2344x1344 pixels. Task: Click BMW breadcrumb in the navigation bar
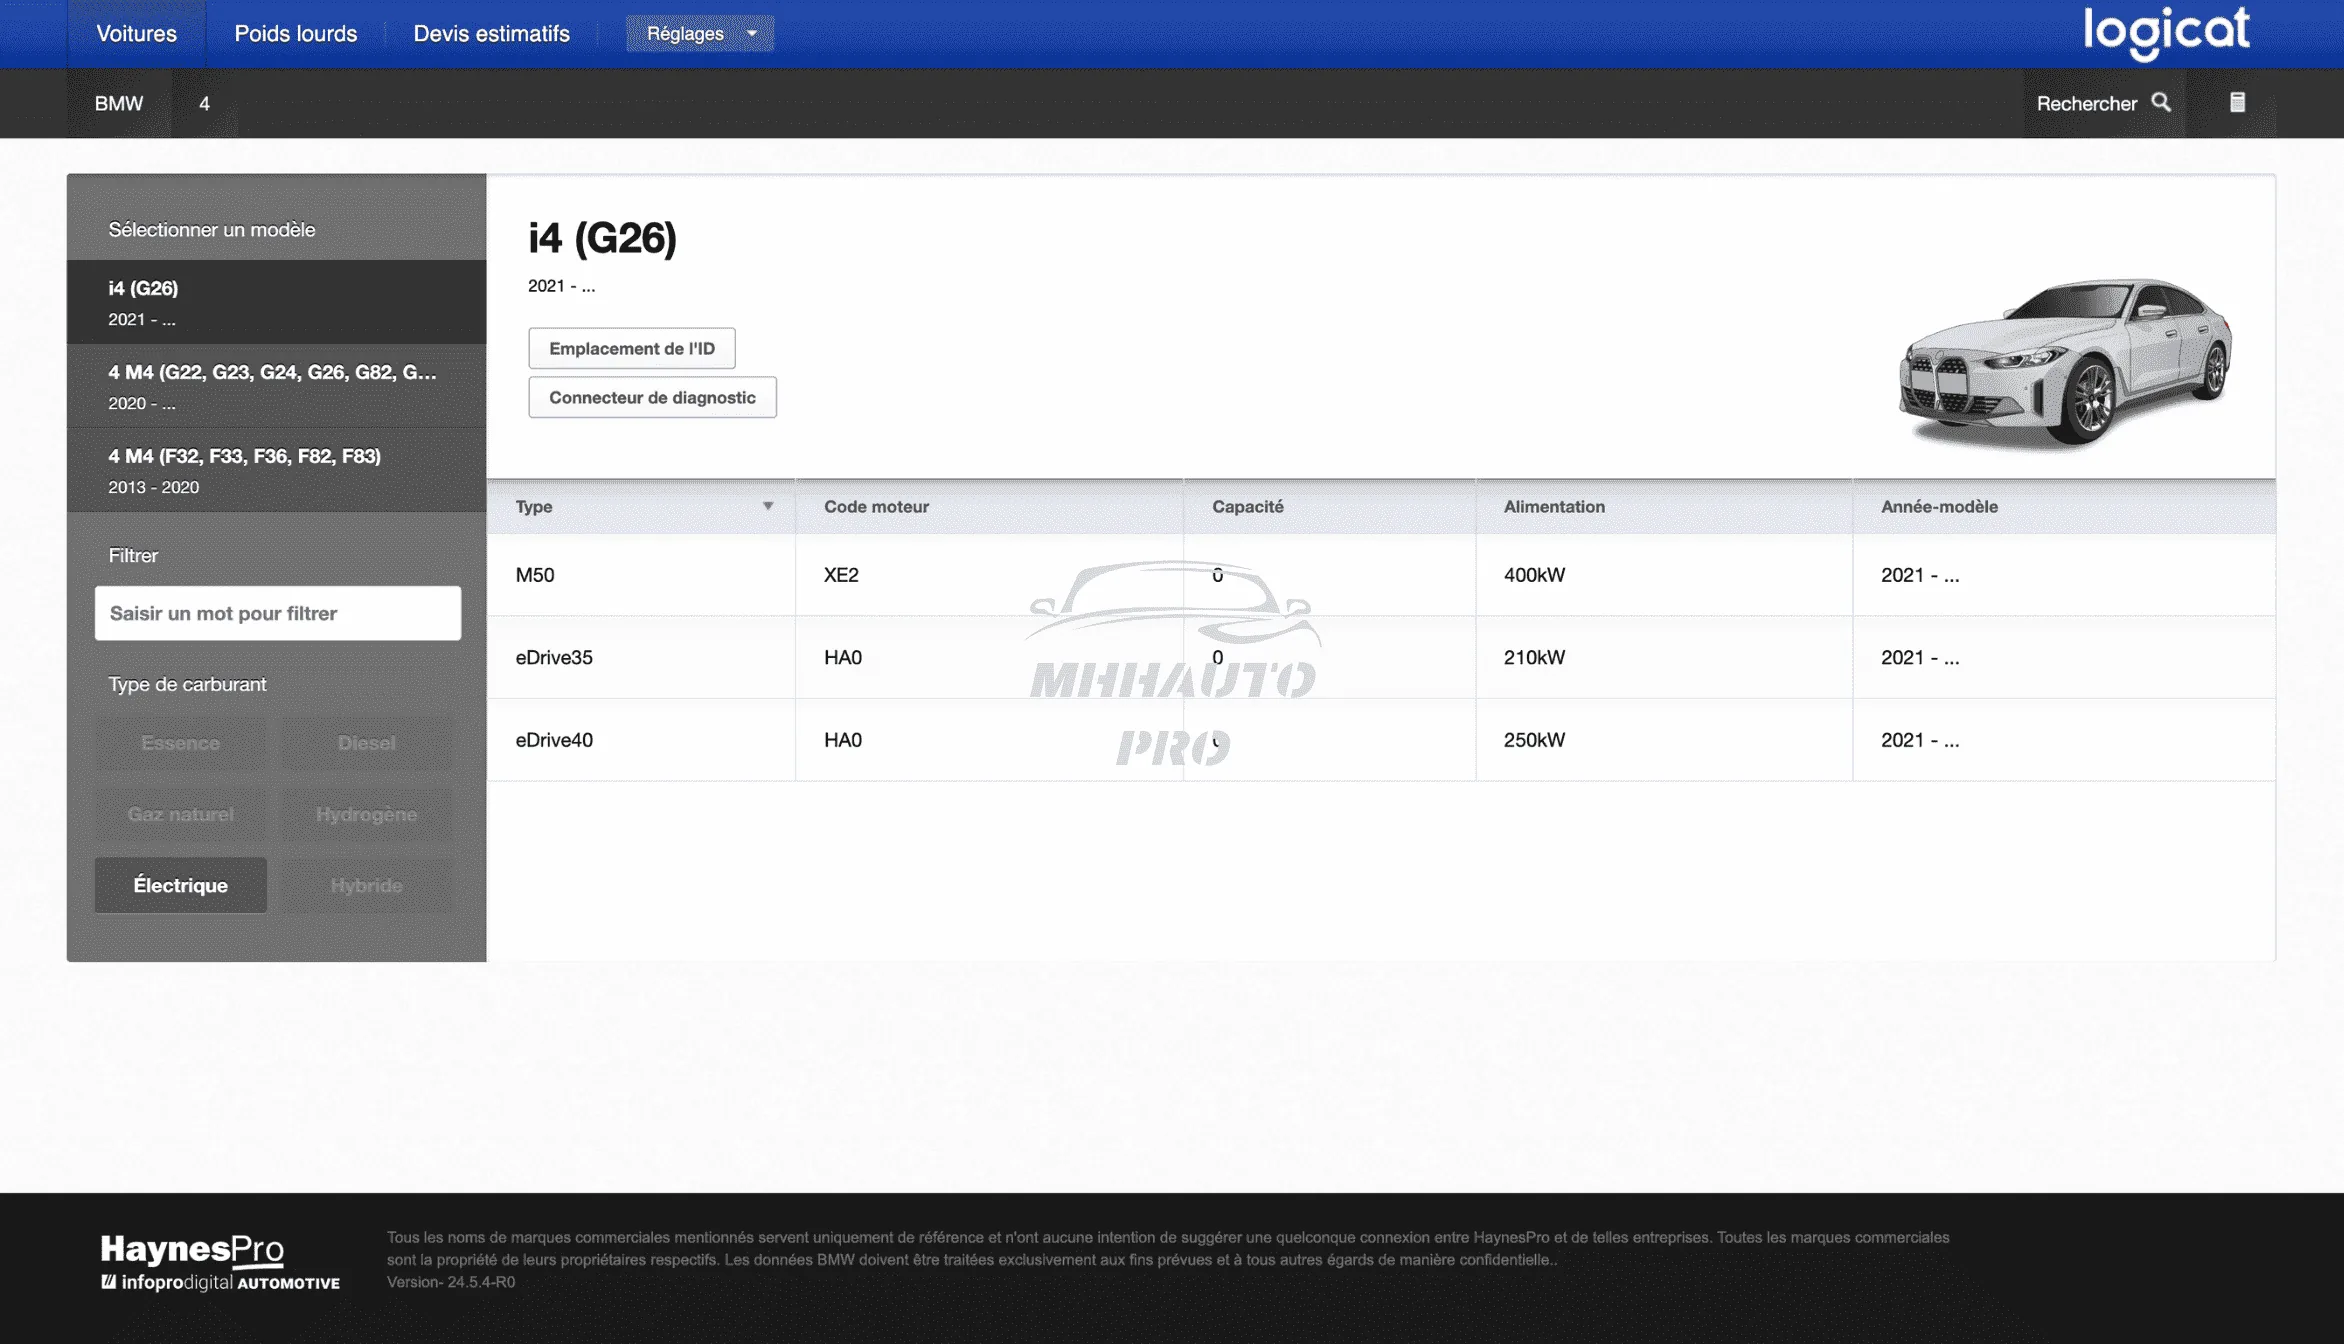118,103
